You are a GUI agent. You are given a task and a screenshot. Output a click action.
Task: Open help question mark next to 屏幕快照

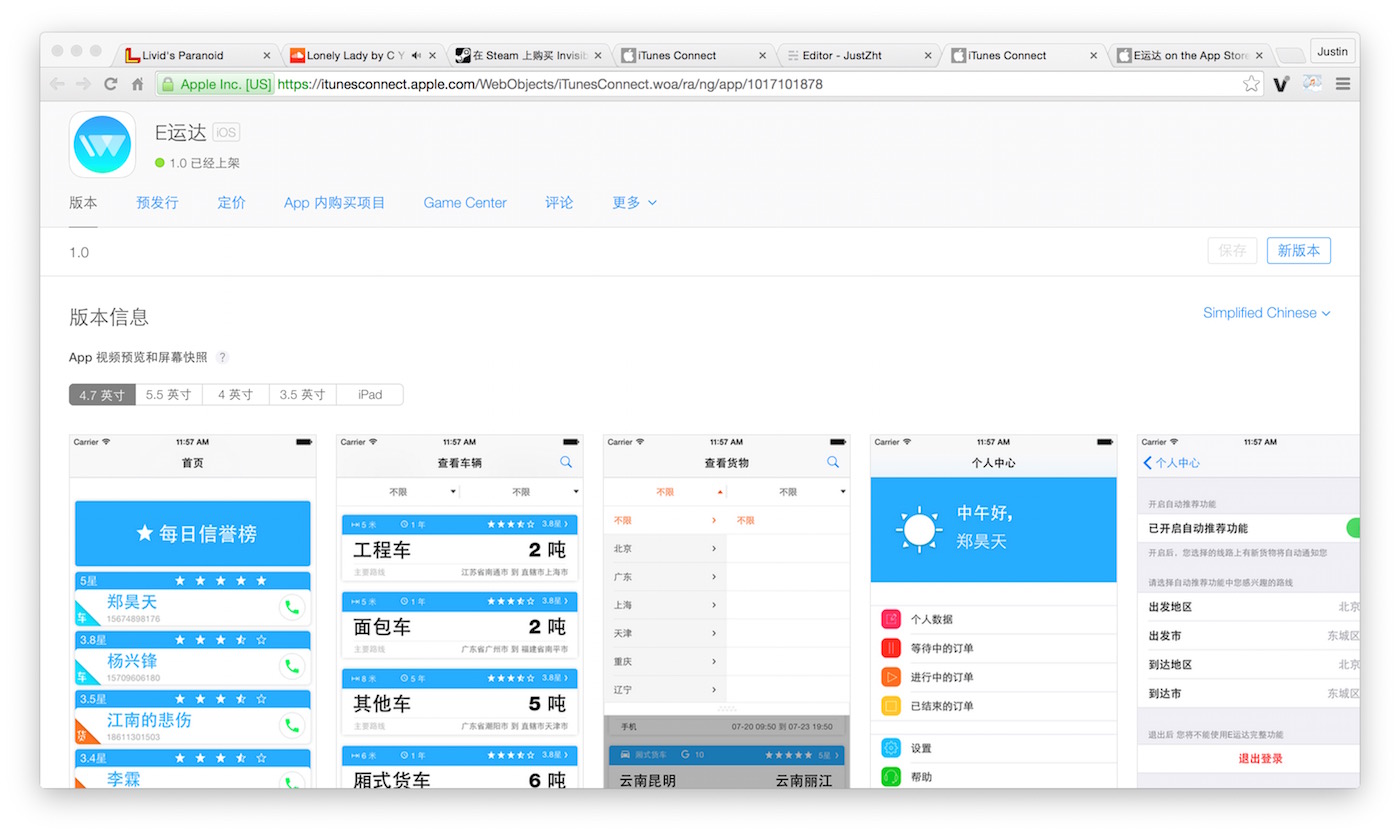tap(222, 357)
